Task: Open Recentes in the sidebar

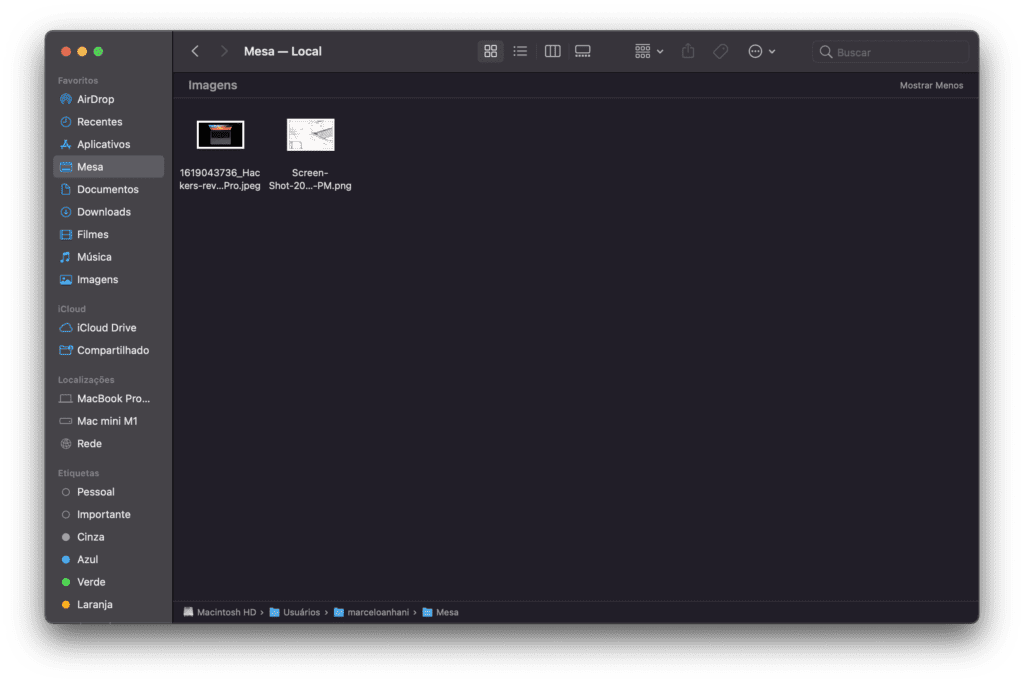Action: pyautogui.click(x=99, y=122)
